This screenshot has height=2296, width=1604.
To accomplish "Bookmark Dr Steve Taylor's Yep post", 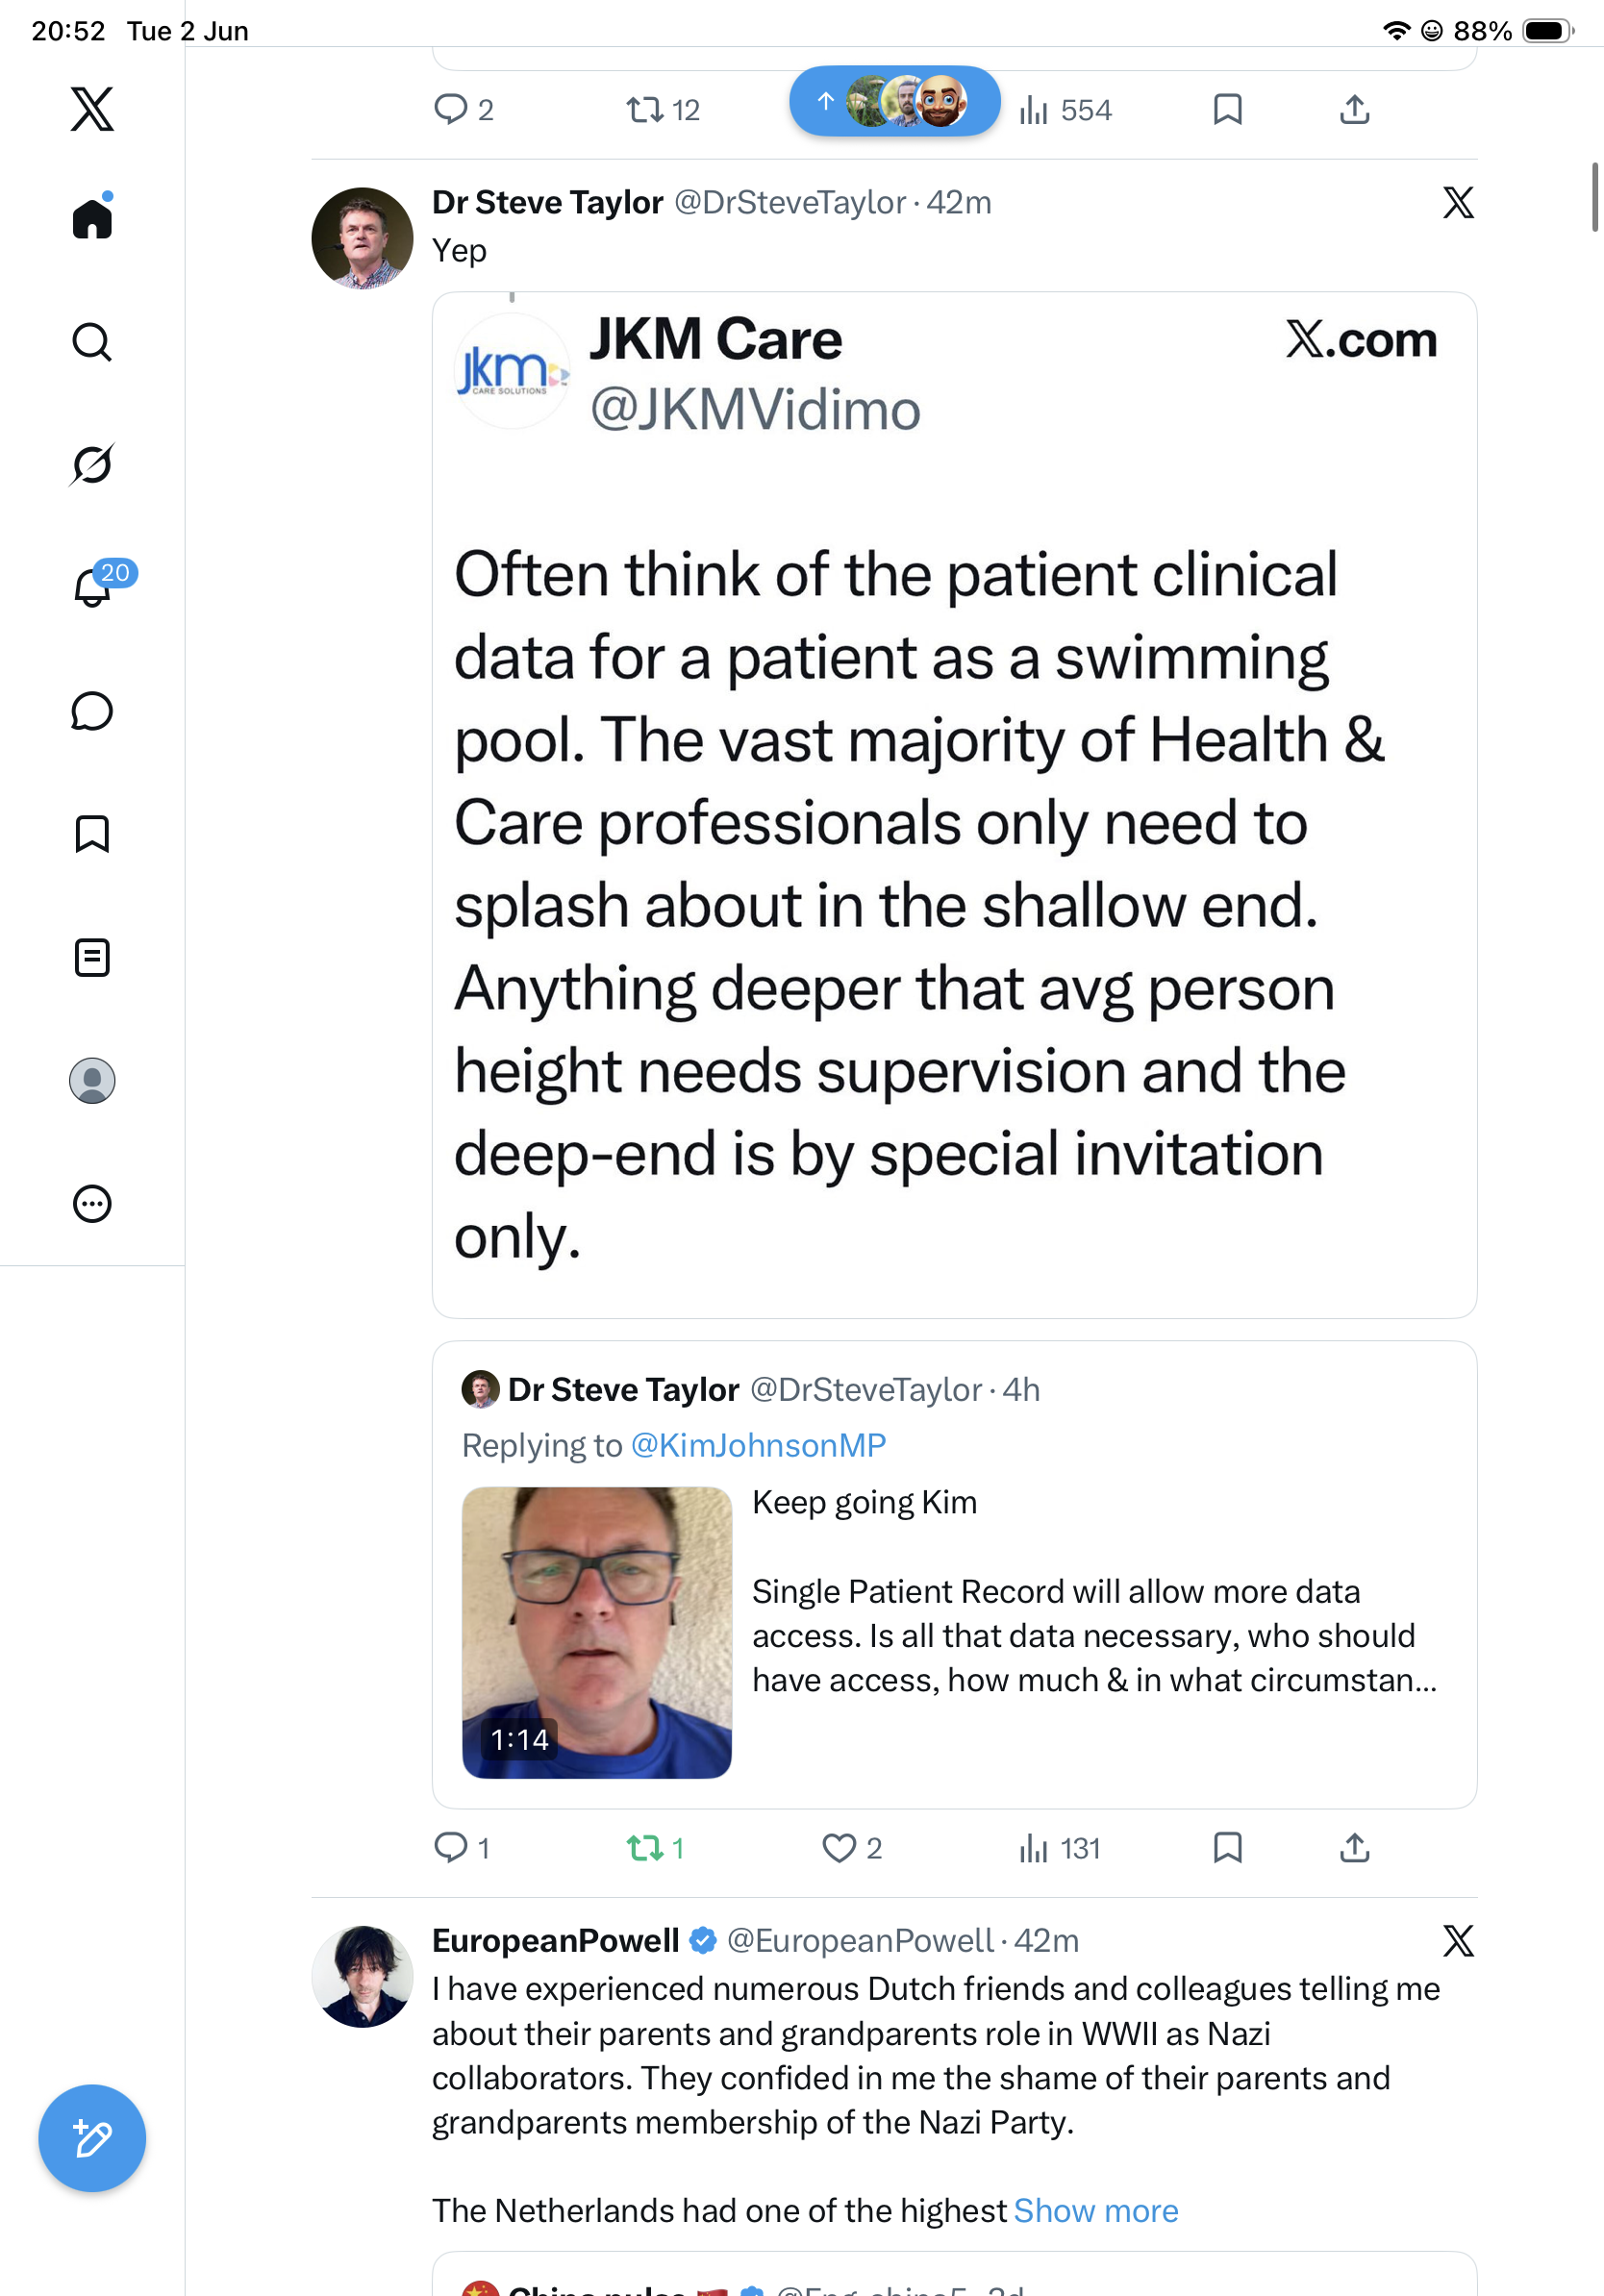I will point(1227,1848).
